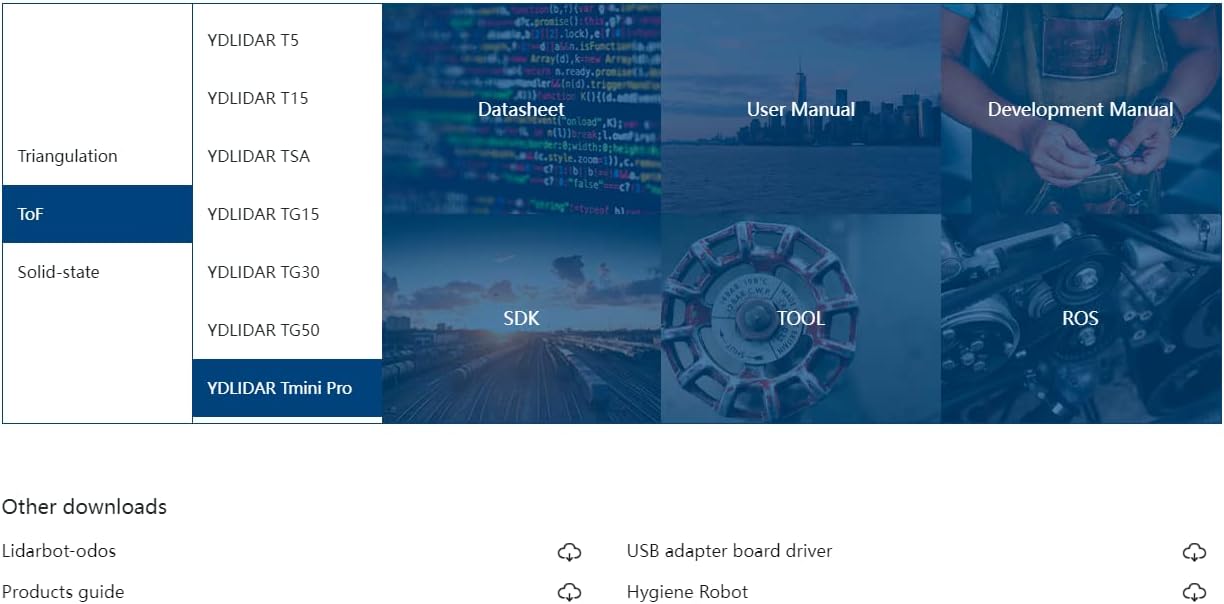Open the Datasheet tile

[x=521, y=109]
